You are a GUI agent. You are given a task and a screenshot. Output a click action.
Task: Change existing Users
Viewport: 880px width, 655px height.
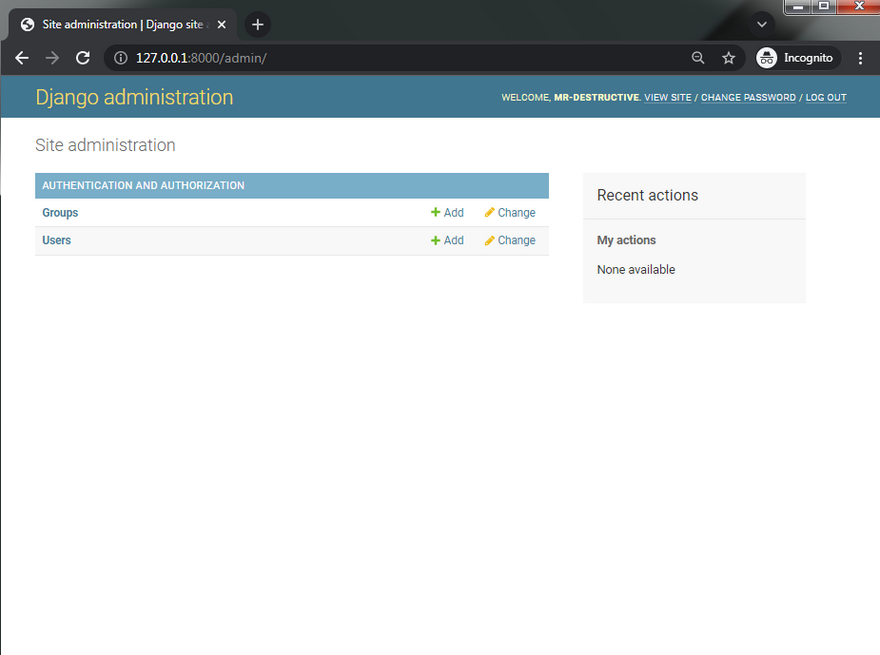click(x=510, y=240)
